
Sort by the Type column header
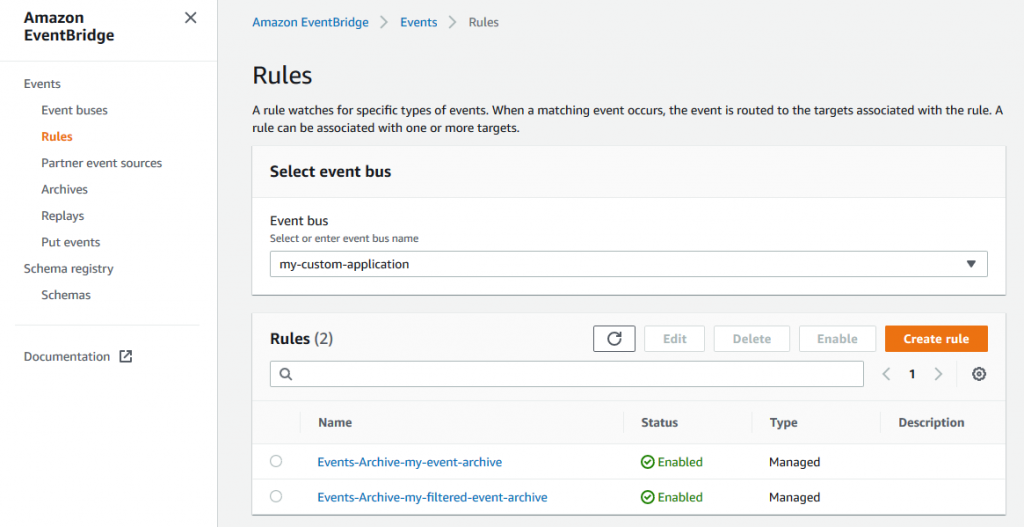coord(784,423)
